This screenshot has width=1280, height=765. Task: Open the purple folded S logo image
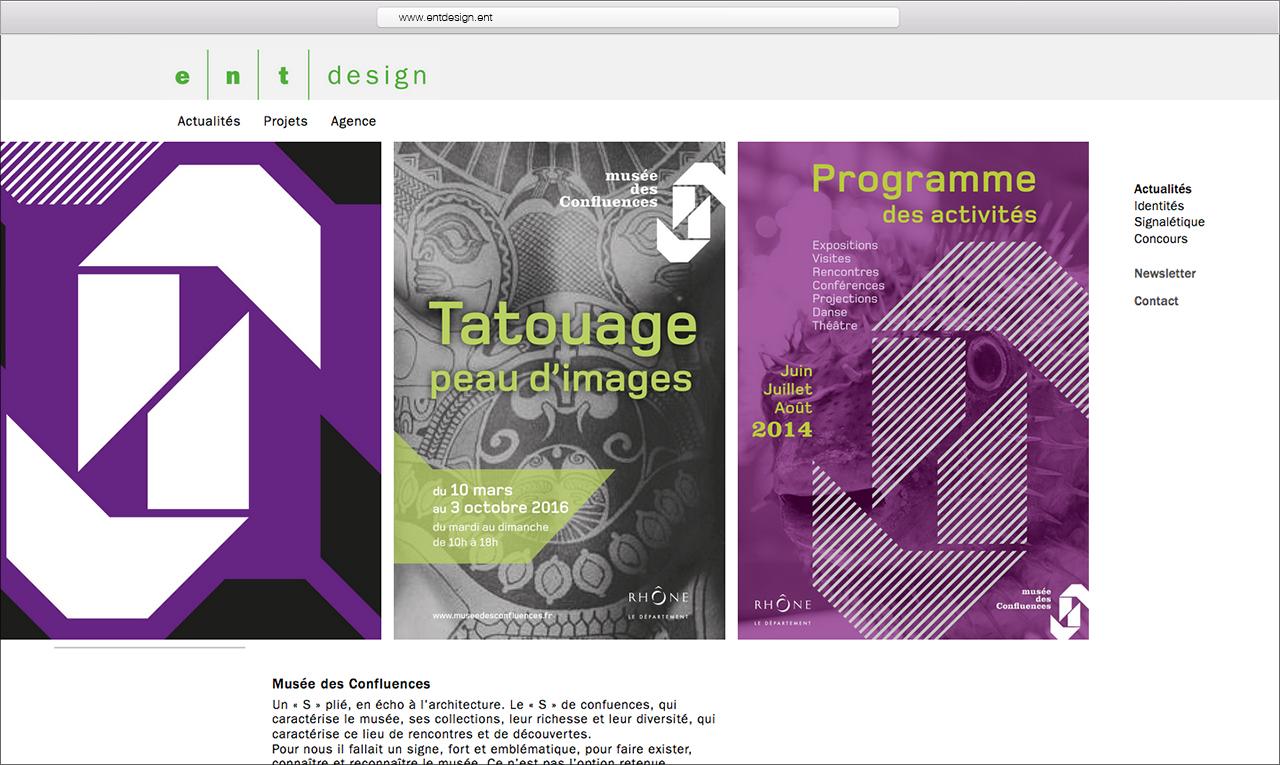190,390
